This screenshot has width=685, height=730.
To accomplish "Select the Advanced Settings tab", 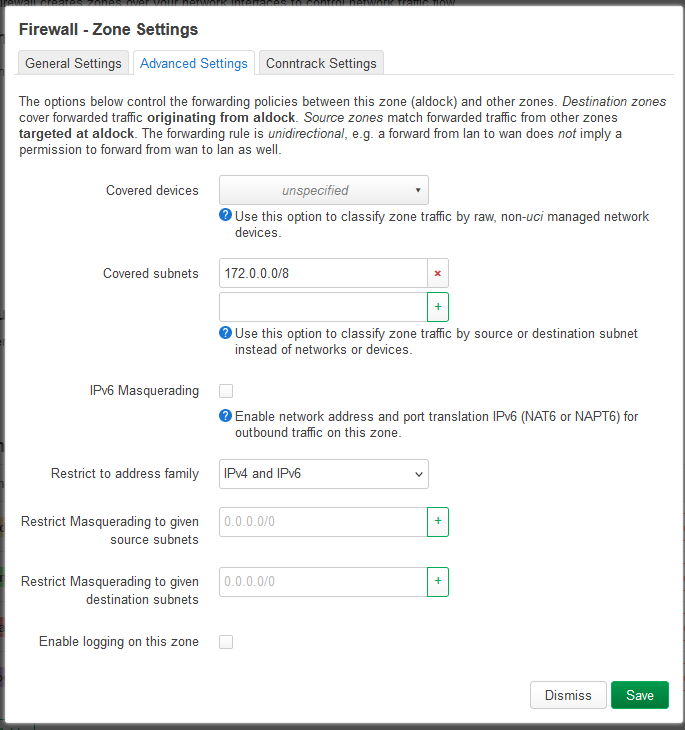I will 194,63.
